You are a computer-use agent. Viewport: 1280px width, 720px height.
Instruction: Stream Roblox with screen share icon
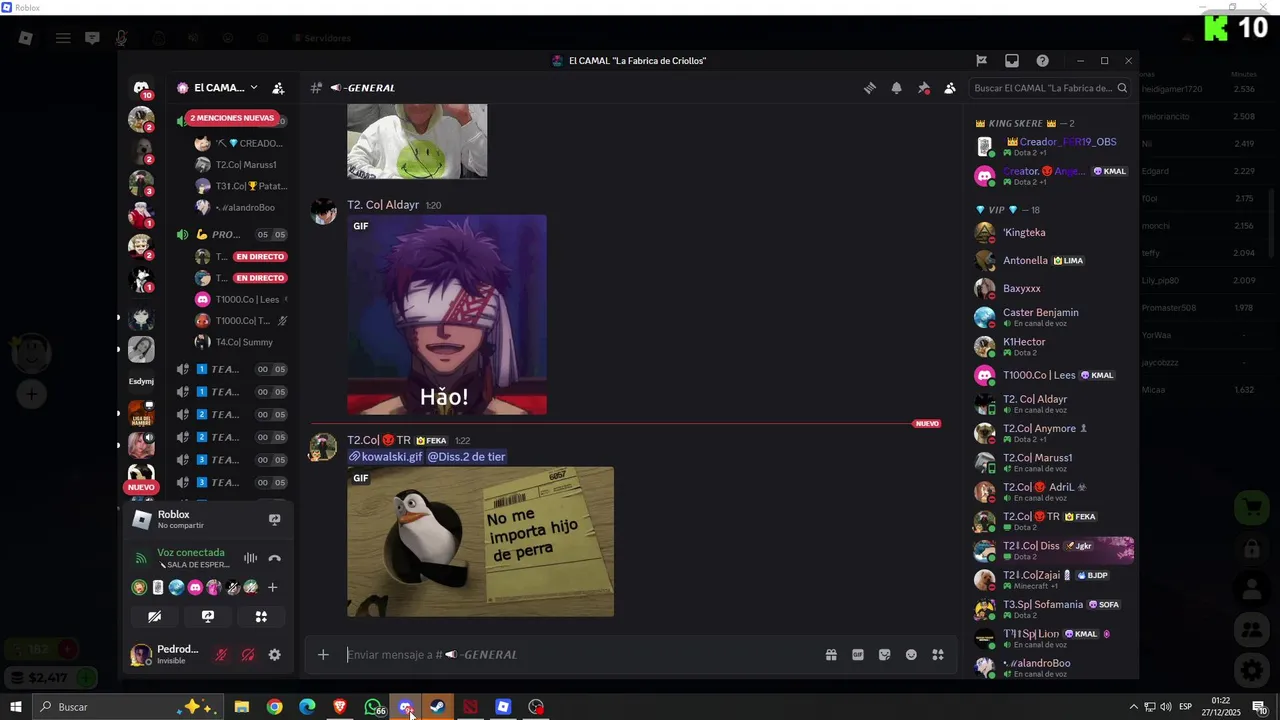pyautogui.click(x=274, y=519)
